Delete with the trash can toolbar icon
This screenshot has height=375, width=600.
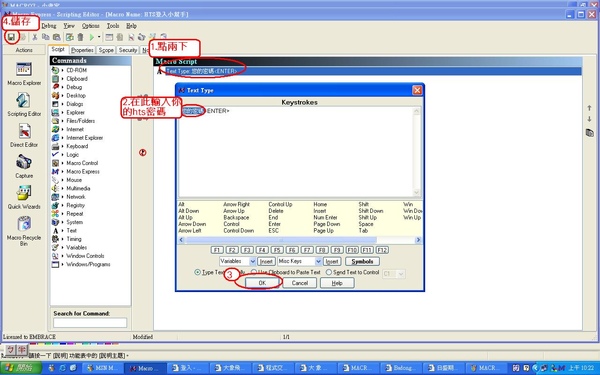coord(80,37)
